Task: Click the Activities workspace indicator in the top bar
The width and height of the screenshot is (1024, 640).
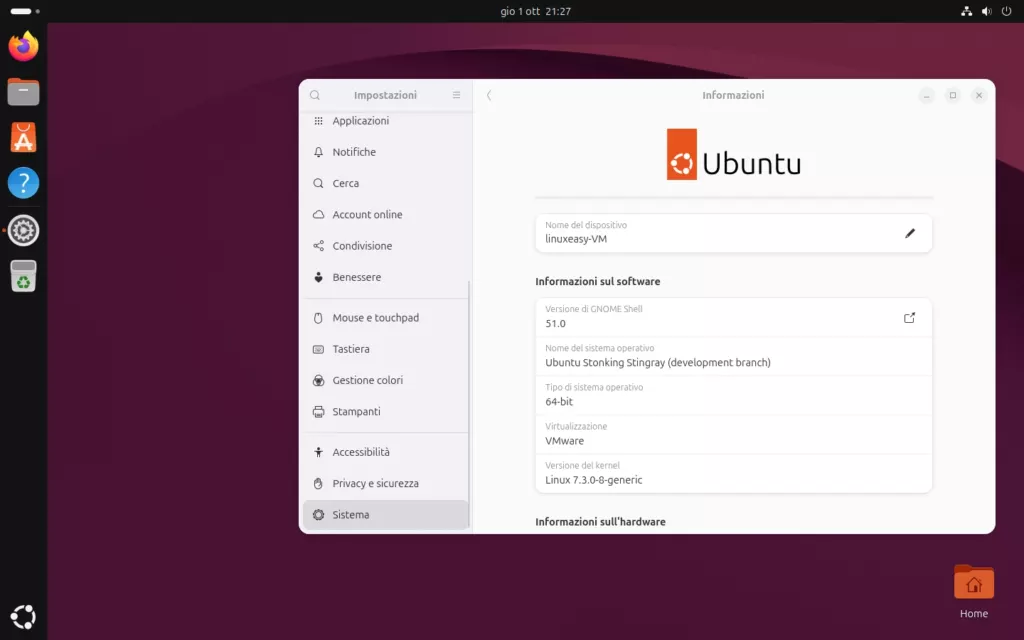Action: point(25,11)
